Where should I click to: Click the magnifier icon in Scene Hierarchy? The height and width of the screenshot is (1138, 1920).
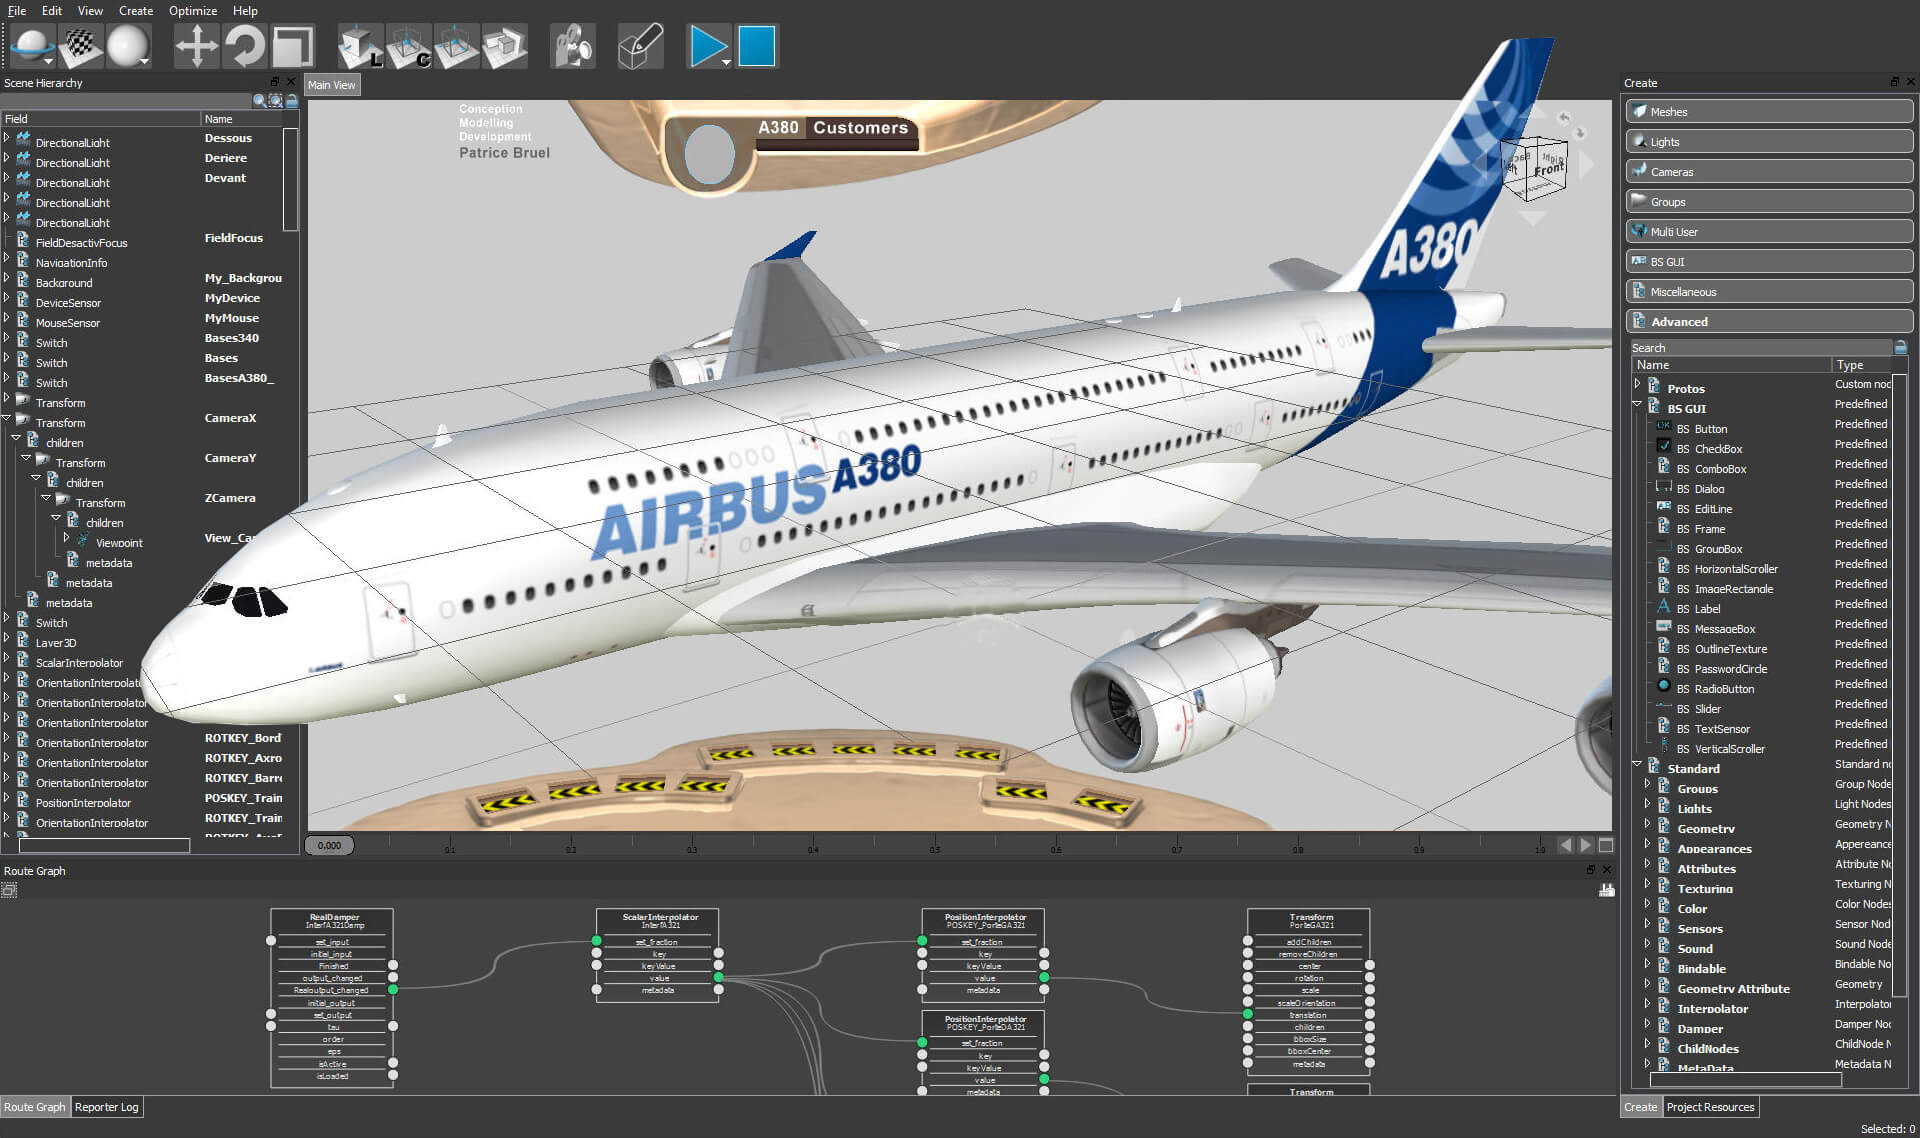point(260,101)
